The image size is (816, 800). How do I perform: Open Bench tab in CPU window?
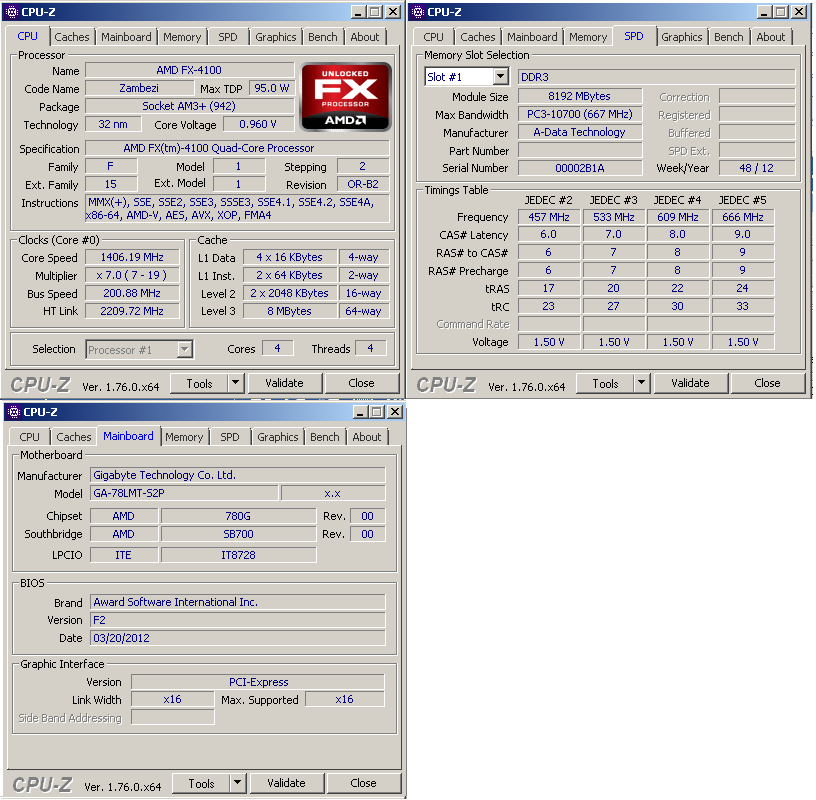pos(323,37)
